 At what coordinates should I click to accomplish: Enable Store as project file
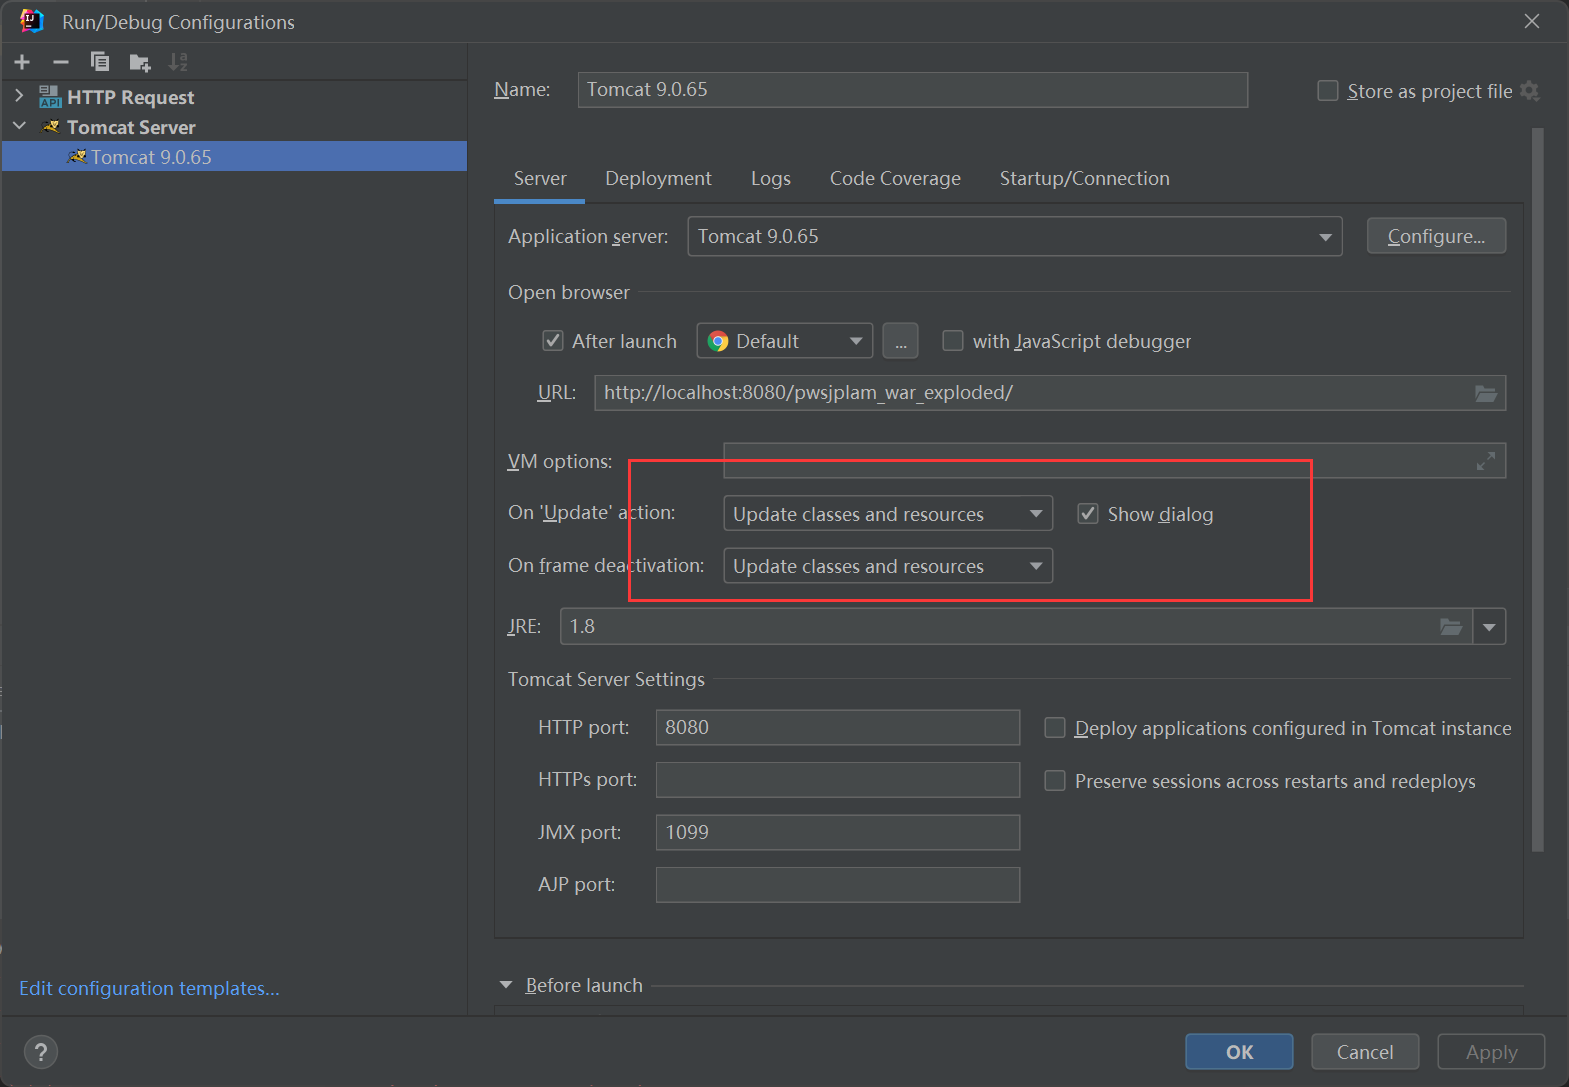1328,91
